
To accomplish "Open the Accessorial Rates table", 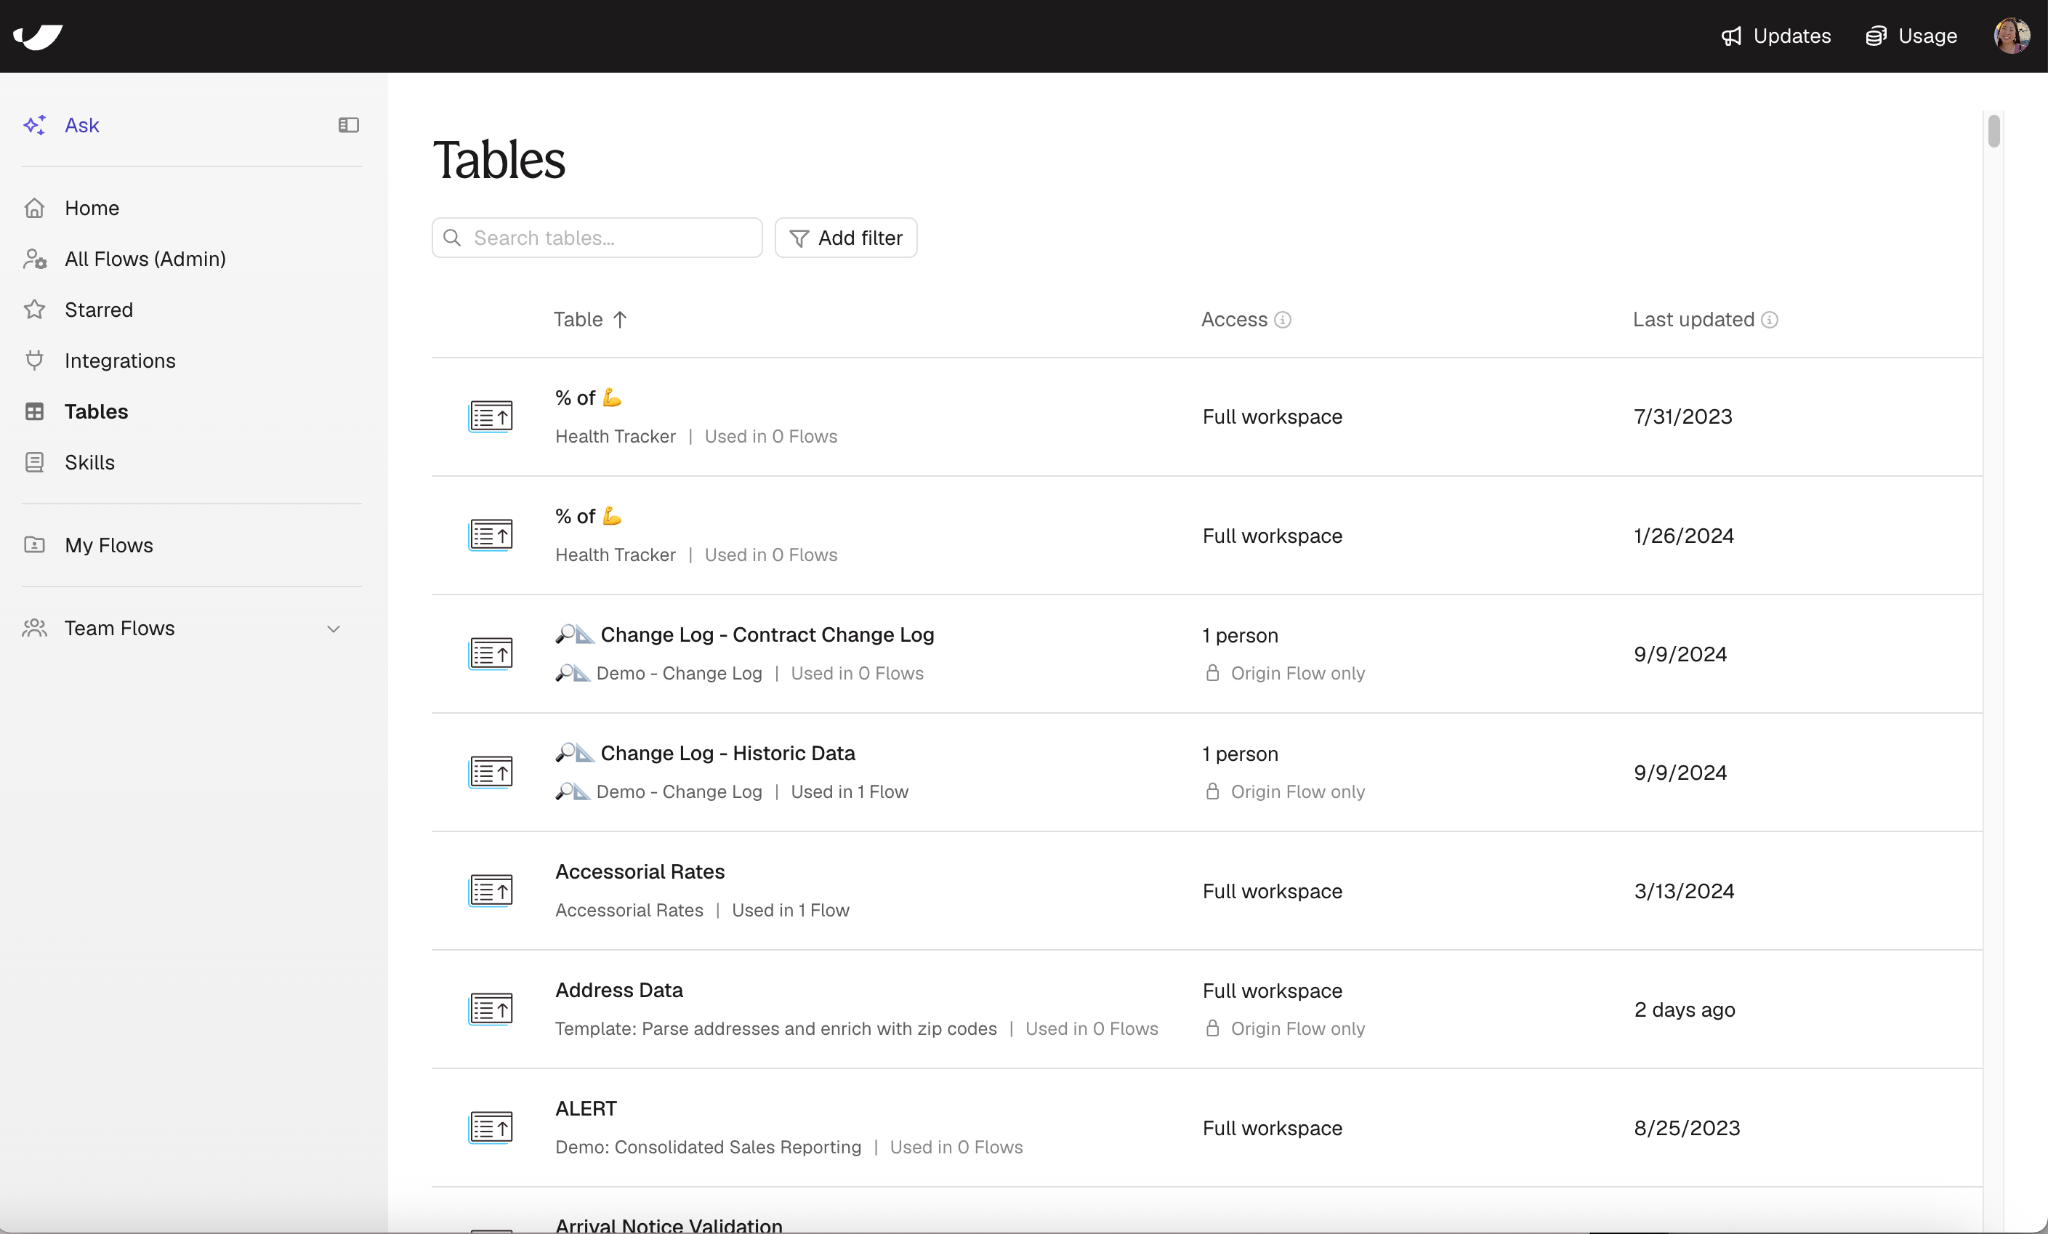I will pyautogui.click(x=640, y=872).
